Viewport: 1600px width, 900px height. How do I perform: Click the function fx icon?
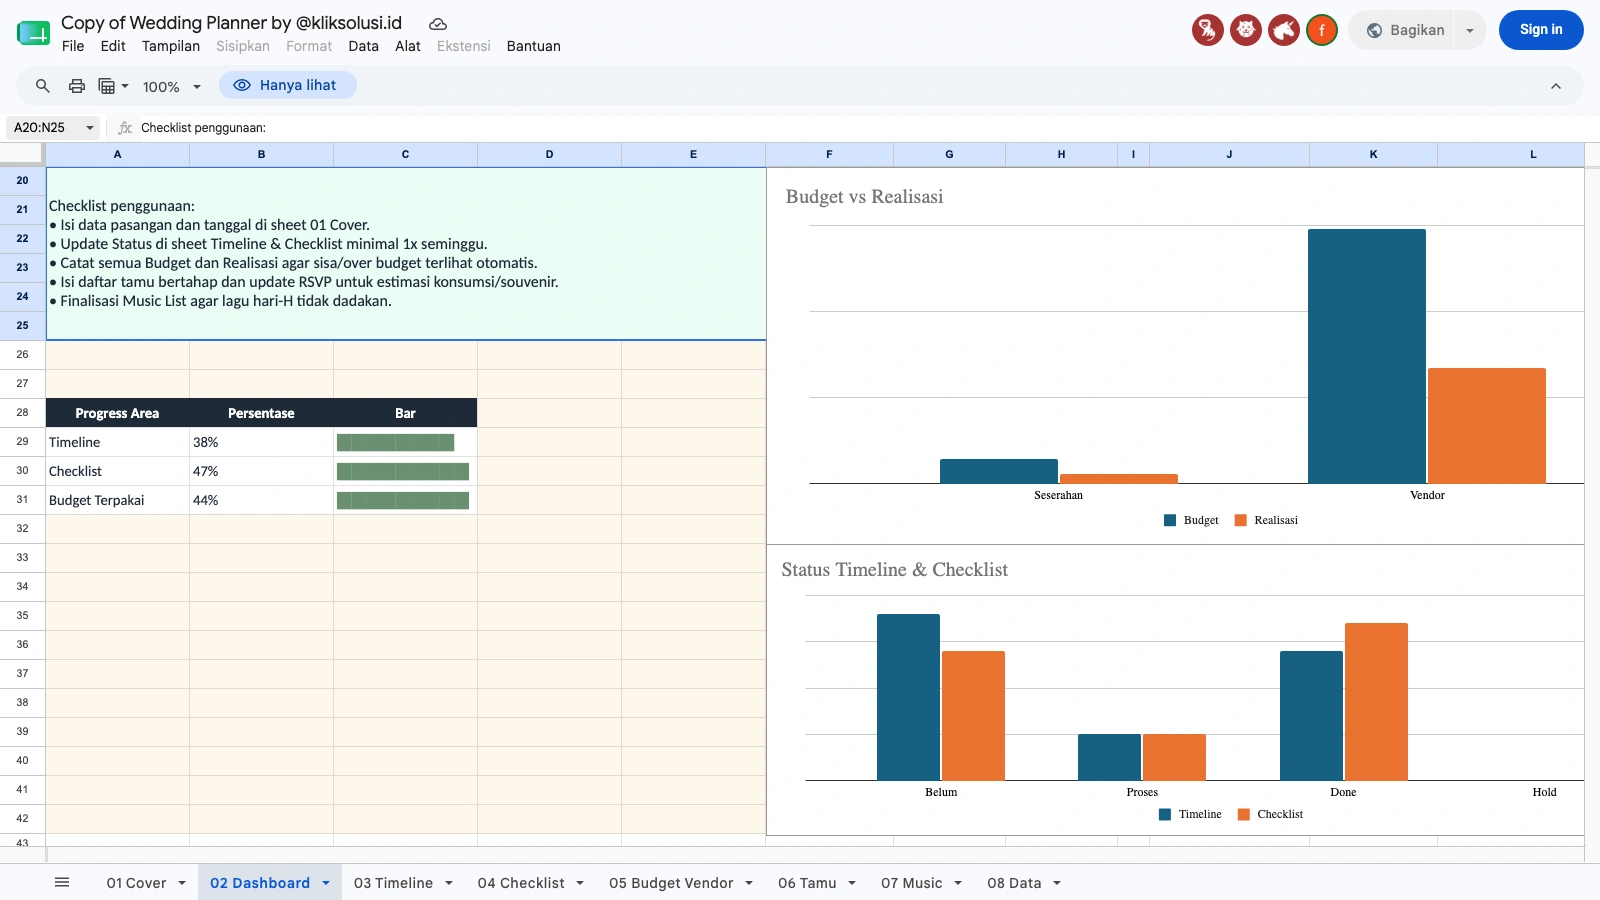click(x=125, y=128)
